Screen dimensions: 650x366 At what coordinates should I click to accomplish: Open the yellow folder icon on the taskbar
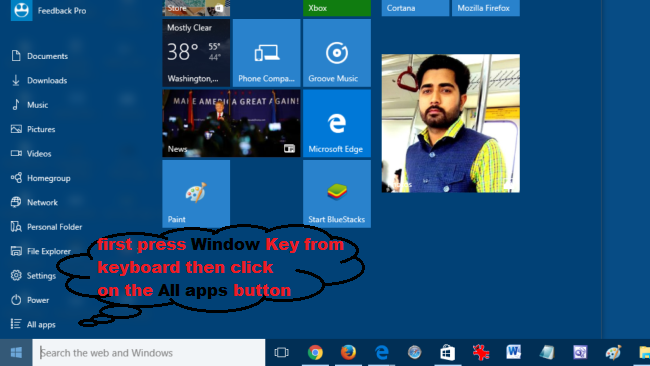click(x=644, y=353)
